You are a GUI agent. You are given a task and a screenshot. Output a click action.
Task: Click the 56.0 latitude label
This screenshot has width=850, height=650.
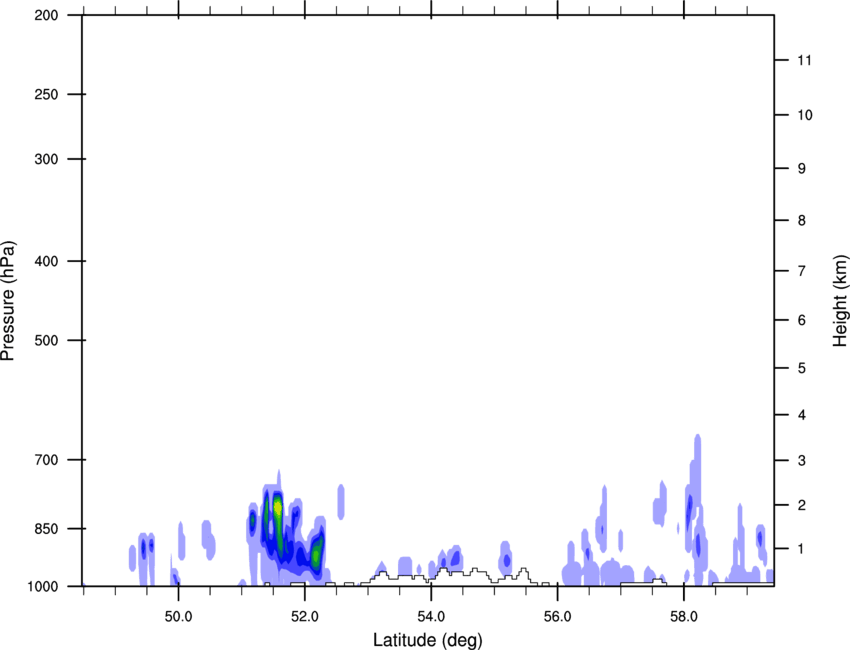coord(557,616)
